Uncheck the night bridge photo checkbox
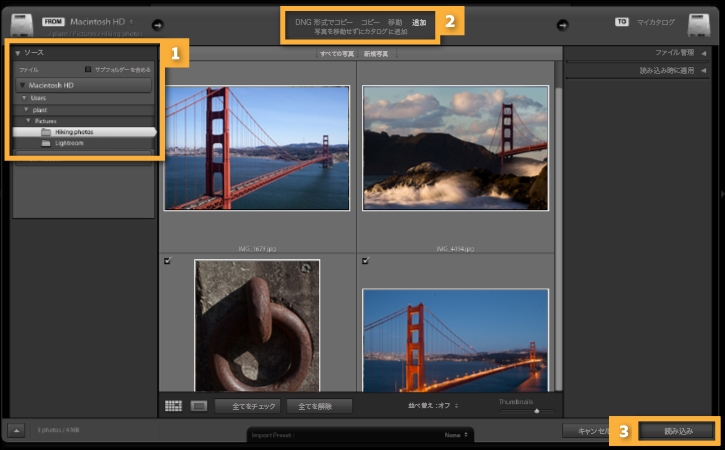Screen dimensions: 725x450 (x=365, y=261)
